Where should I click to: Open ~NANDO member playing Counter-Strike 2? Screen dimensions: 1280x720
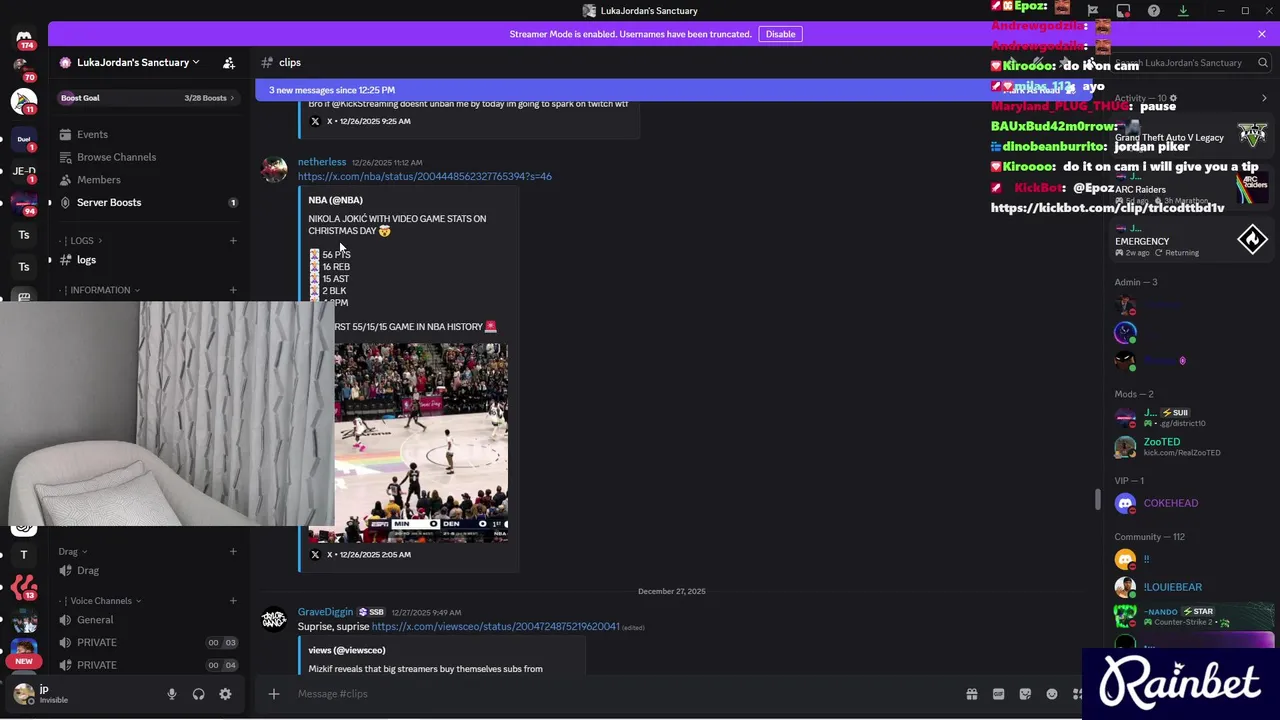[1190, 616]
